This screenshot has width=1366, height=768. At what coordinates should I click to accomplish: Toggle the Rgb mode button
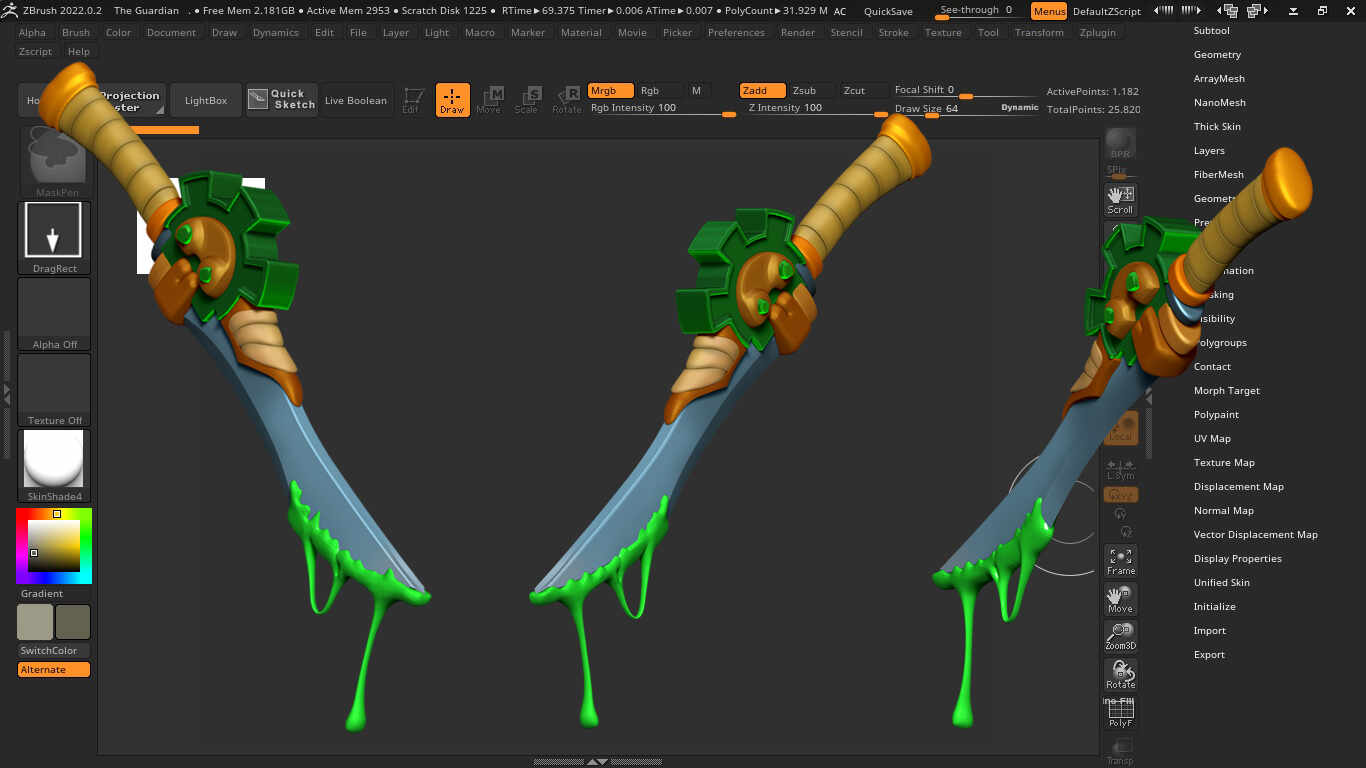pos(659,90)
